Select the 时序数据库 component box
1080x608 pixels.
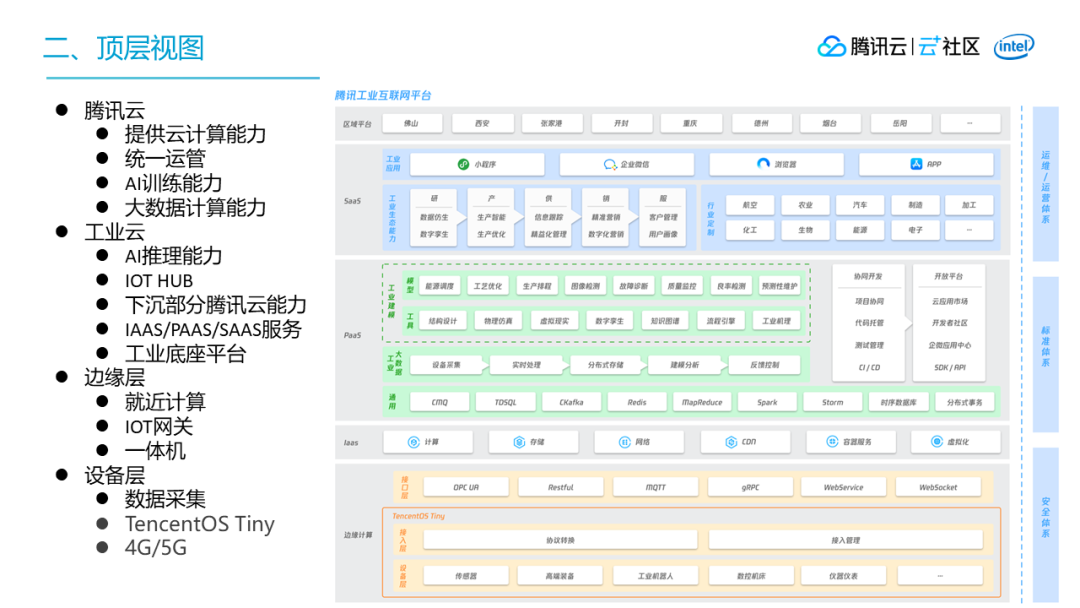[x=899, y=402]
